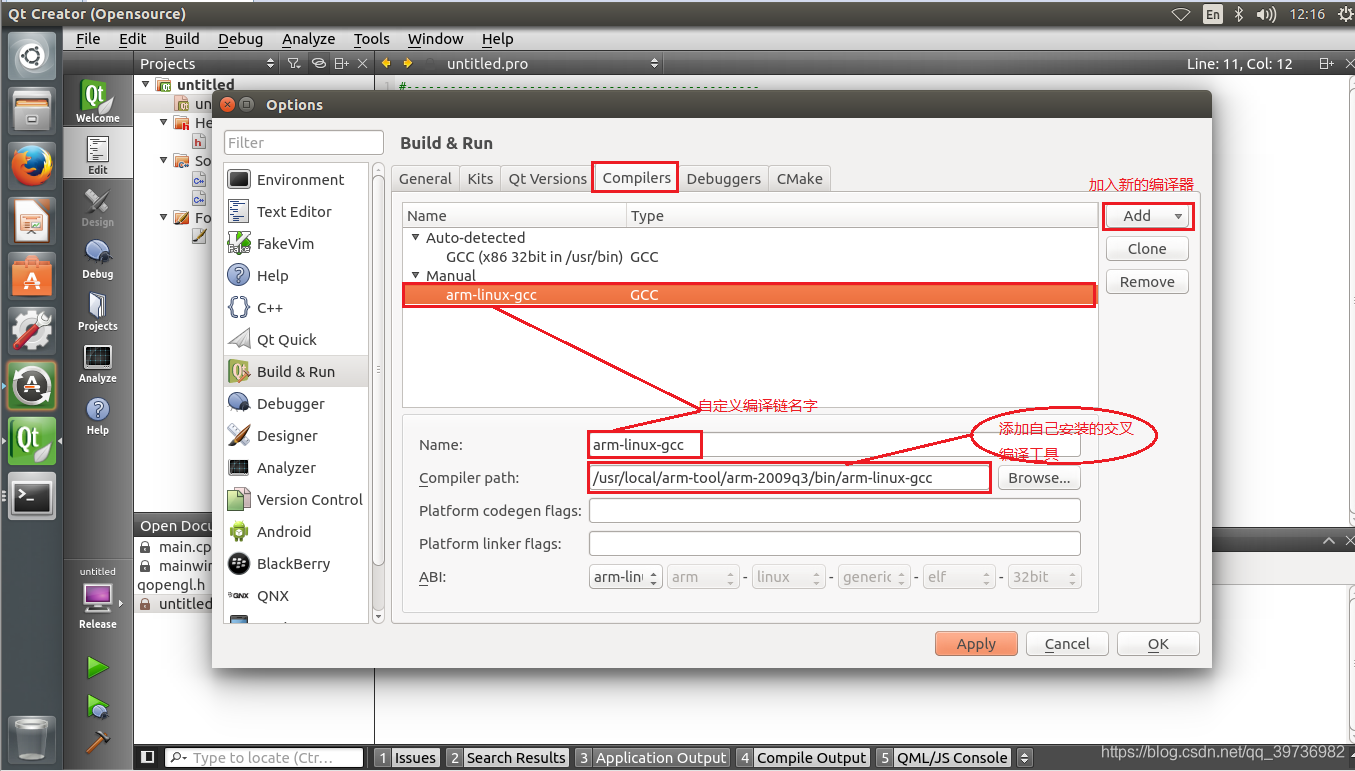Show the Compile Output pane
The height and width of the screenshot is (771, 1355).
point(802,758)
